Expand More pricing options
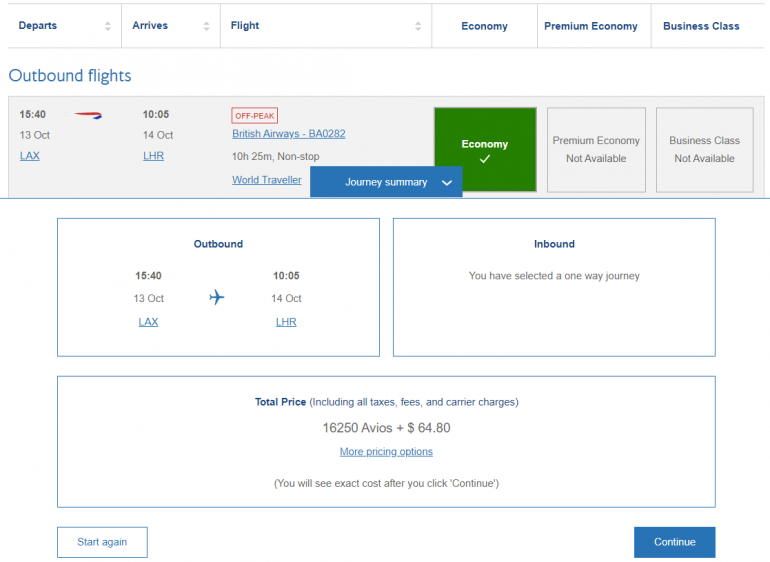 tap(386, 452)
